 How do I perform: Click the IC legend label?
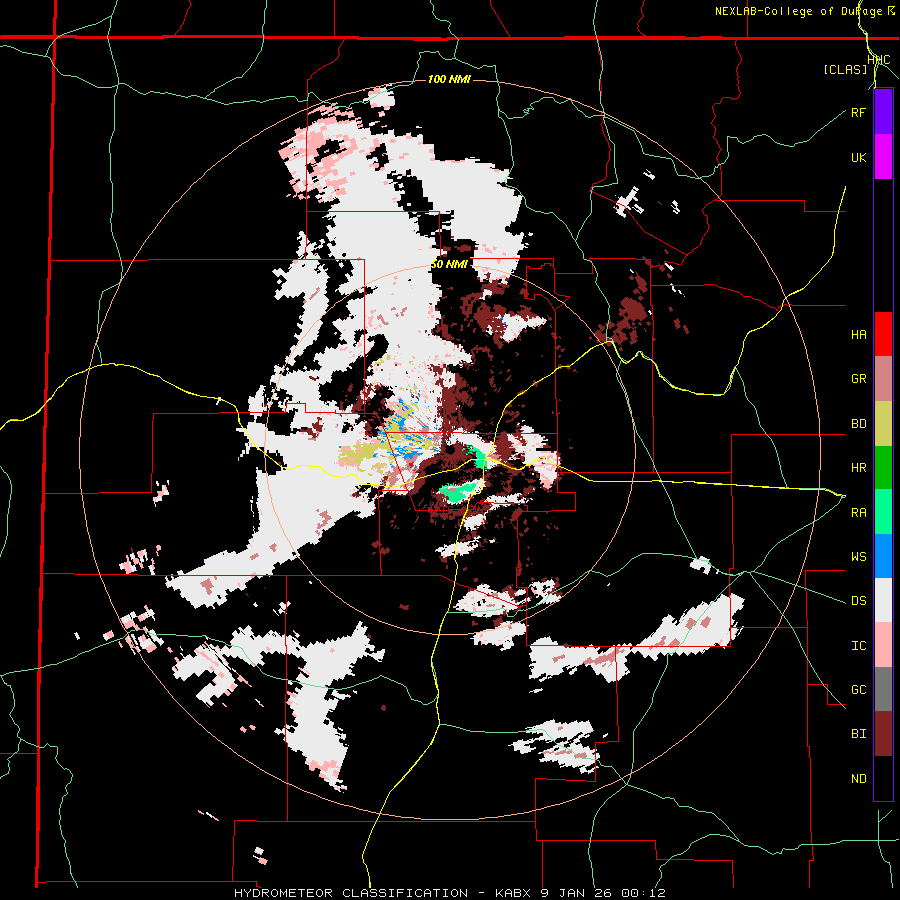pyautogui.click(x=859, y=646)
